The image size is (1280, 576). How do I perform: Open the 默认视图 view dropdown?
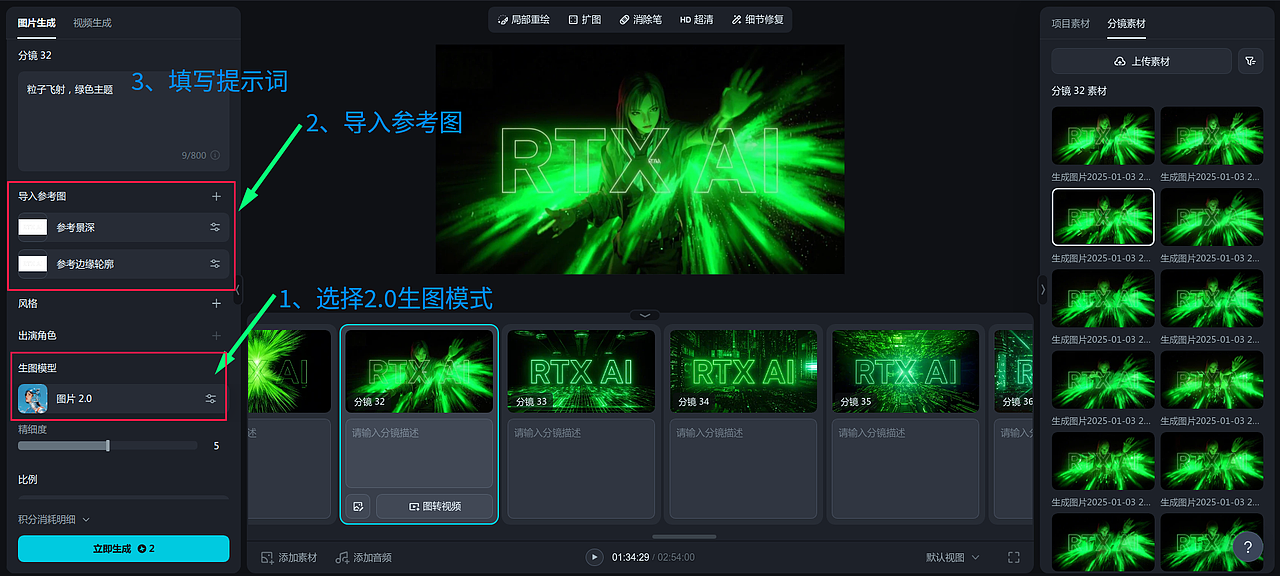[952, 557]
